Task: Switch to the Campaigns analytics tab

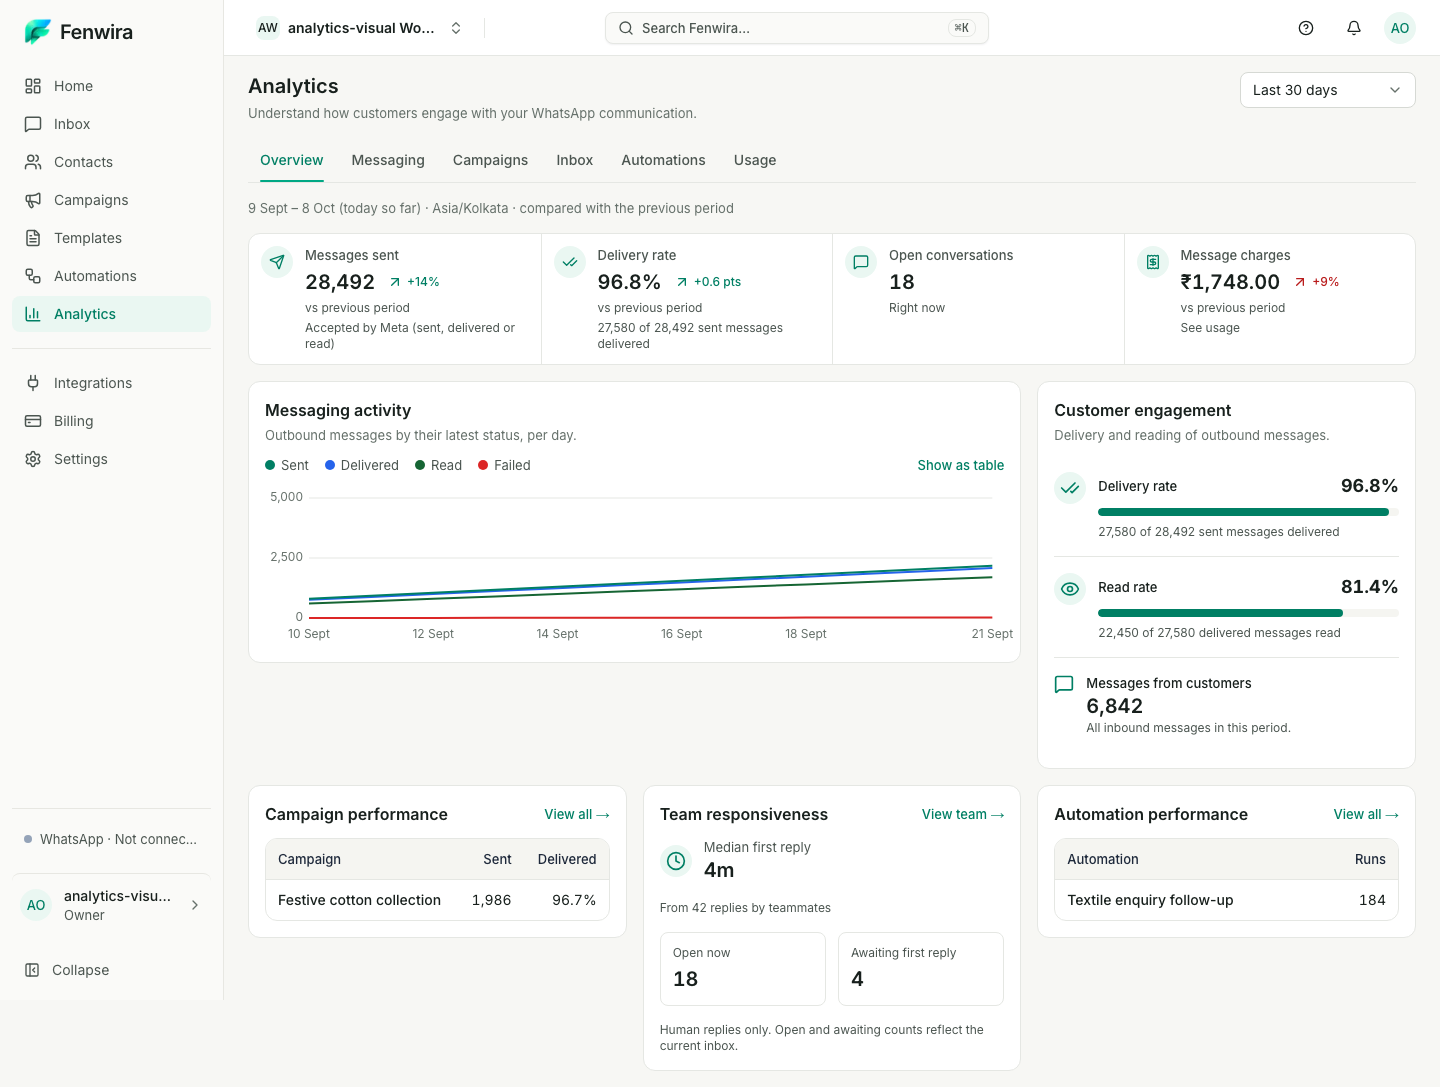Action: (490, 160)
